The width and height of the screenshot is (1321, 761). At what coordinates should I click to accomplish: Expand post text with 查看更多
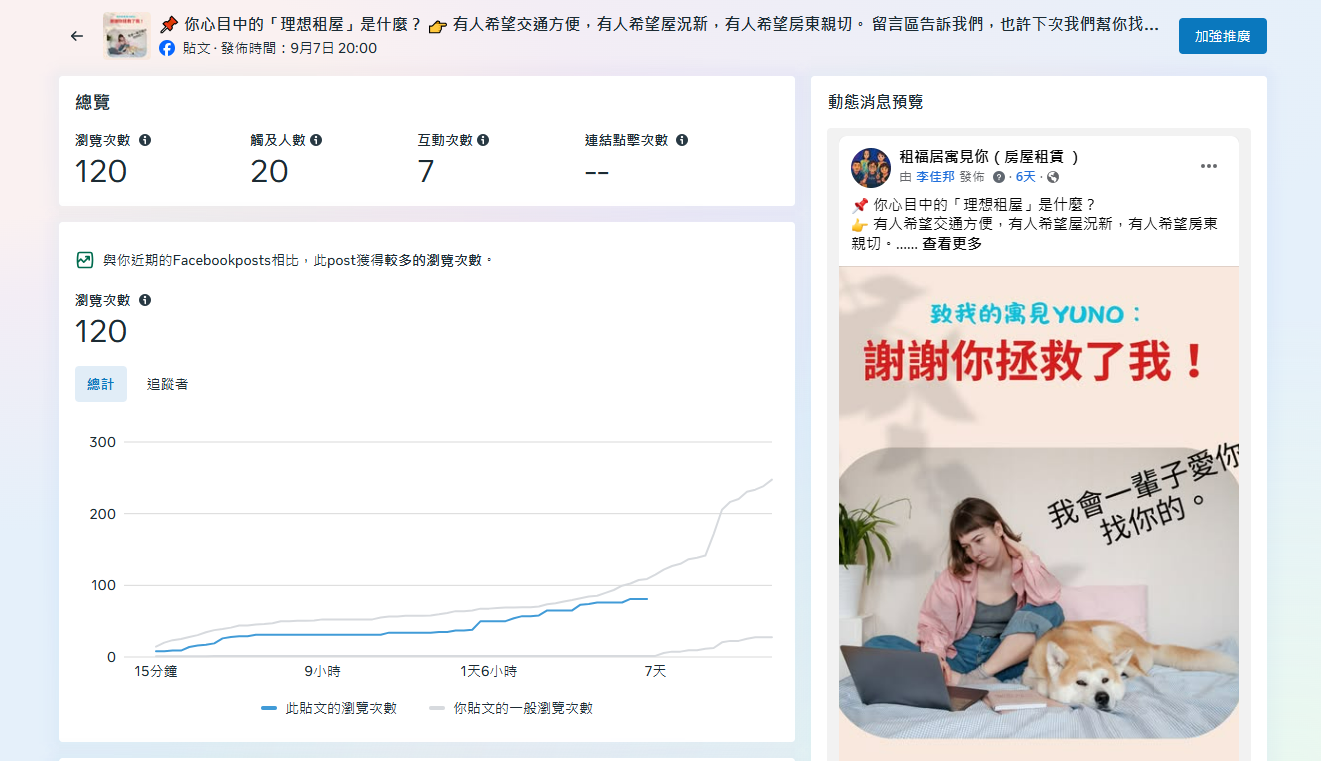pos(952,243)
